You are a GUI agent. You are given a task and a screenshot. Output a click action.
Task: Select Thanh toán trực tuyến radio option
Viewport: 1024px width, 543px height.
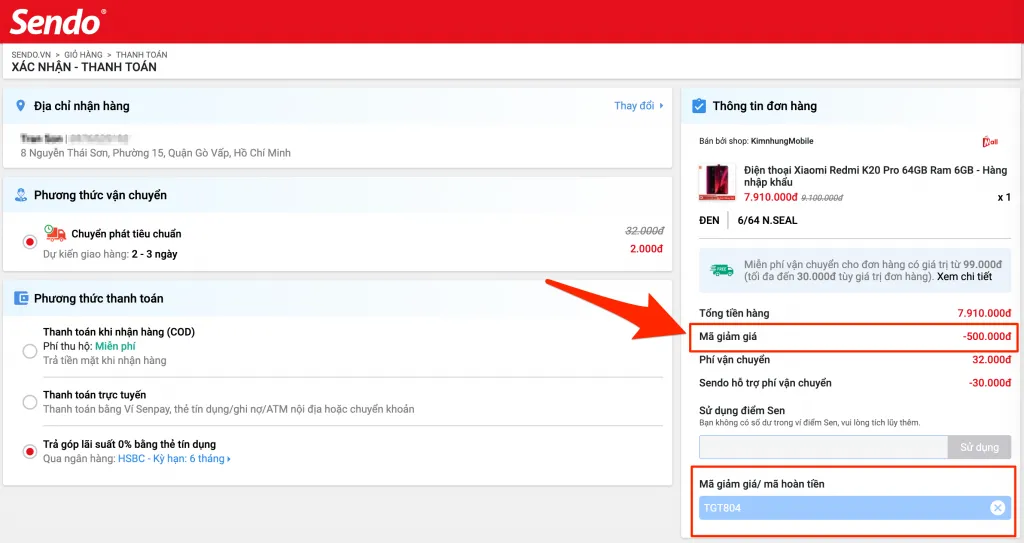click(x=29, y=402)
